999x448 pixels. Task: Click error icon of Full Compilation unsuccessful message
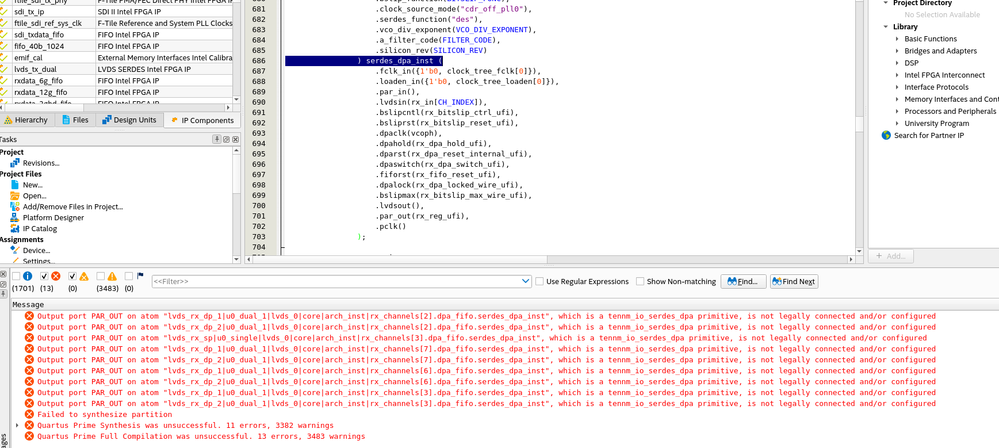(x=29, y=436)
